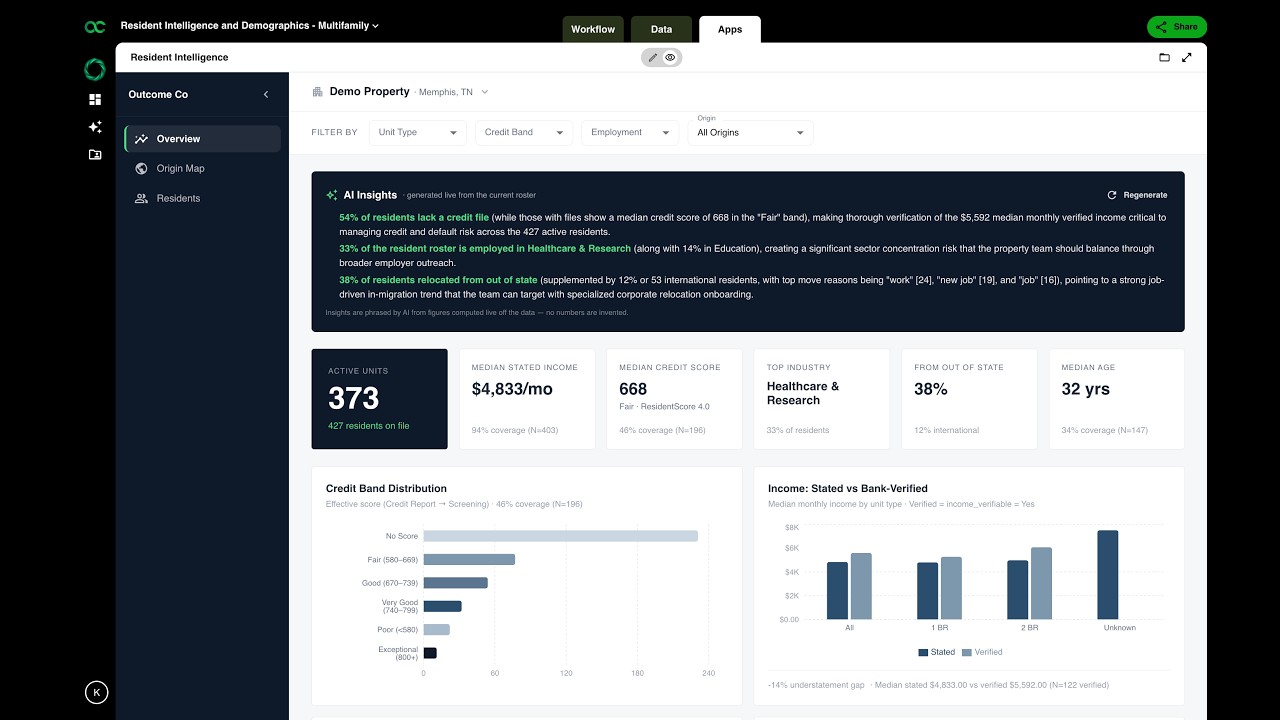Click the Stated legend swatch
This screenshot has width=1280, height=720.
coord(923,652)
